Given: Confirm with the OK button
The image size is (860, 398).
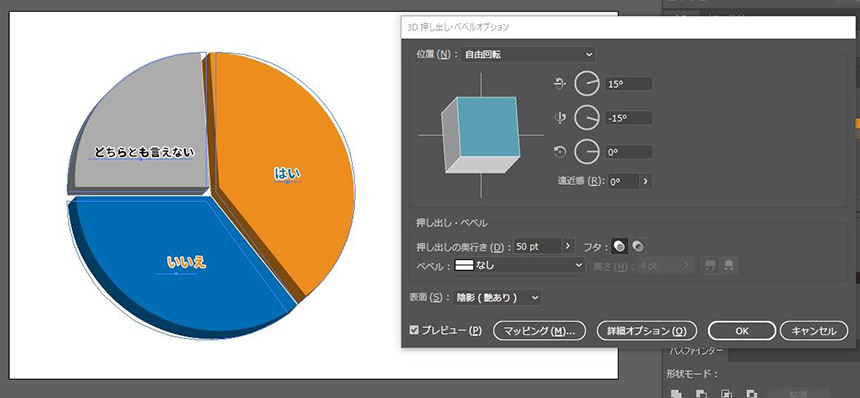Looking at the screenshot, I should click(x=742, y=331).
